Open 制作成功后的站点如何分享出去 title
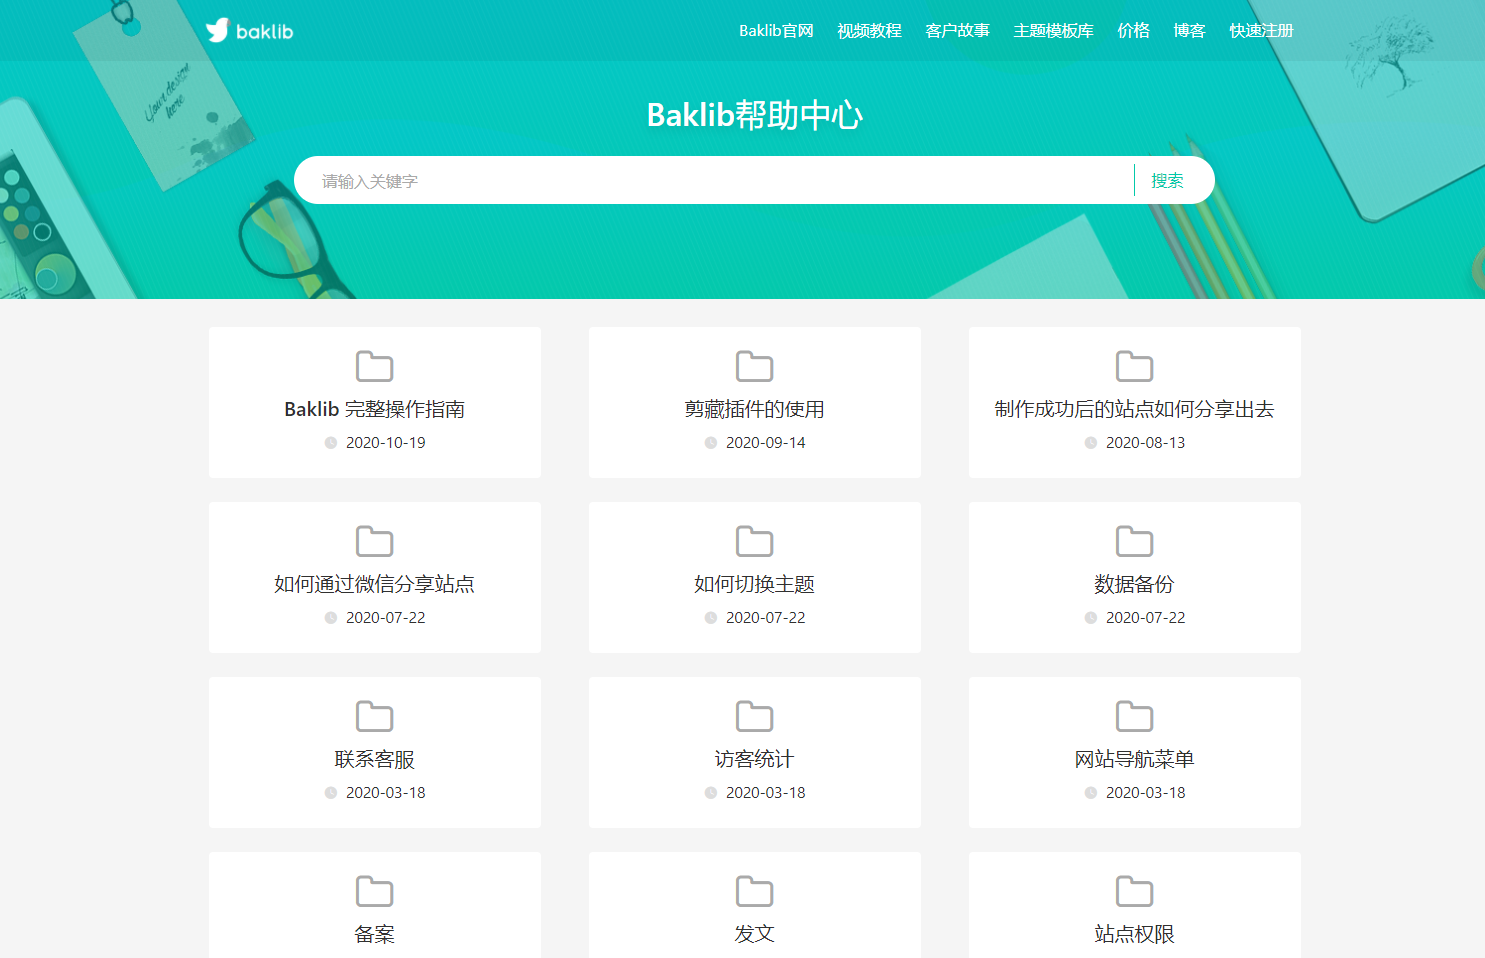Image resolution: width=1485 pixels, height=958 pixels. click(1135, 409)
